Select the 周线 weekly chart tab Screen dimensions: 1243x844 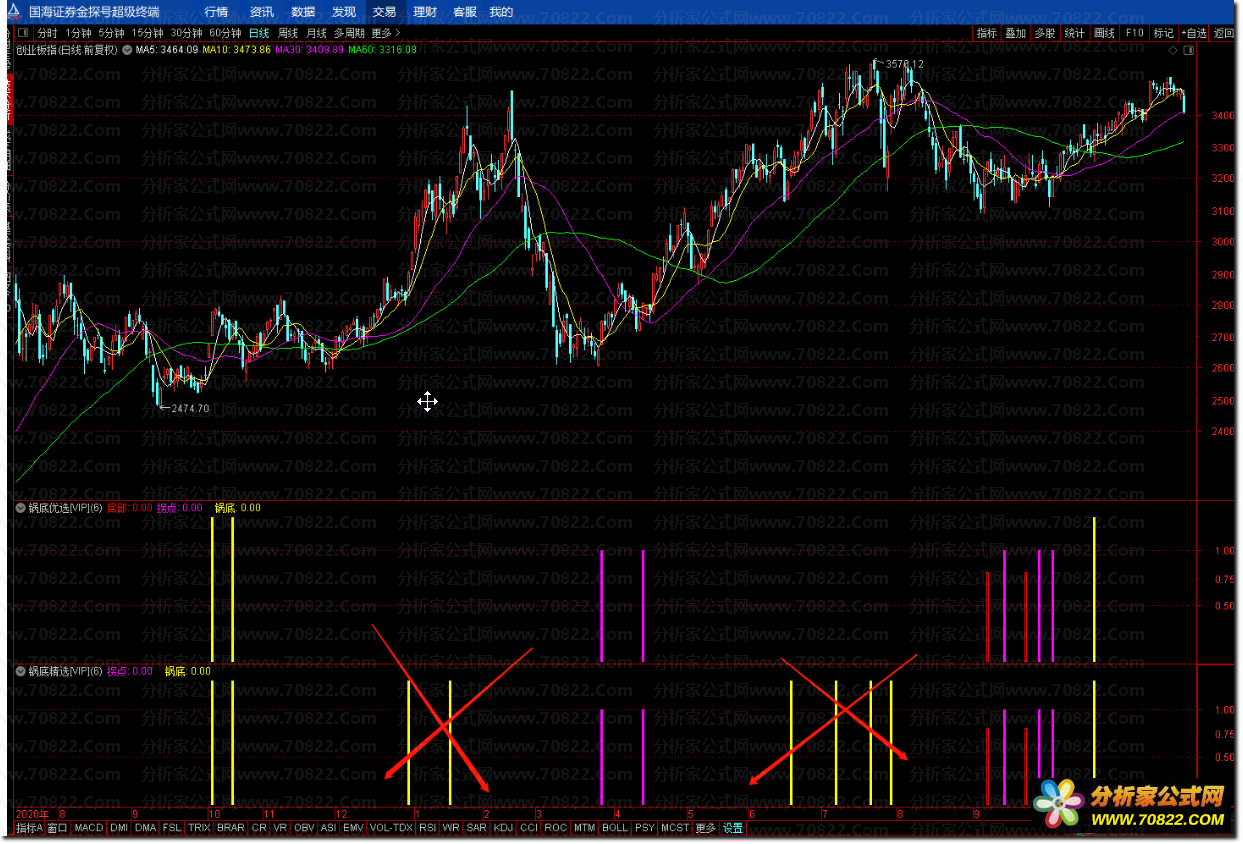pyautogui.click(x=288, y=32)
